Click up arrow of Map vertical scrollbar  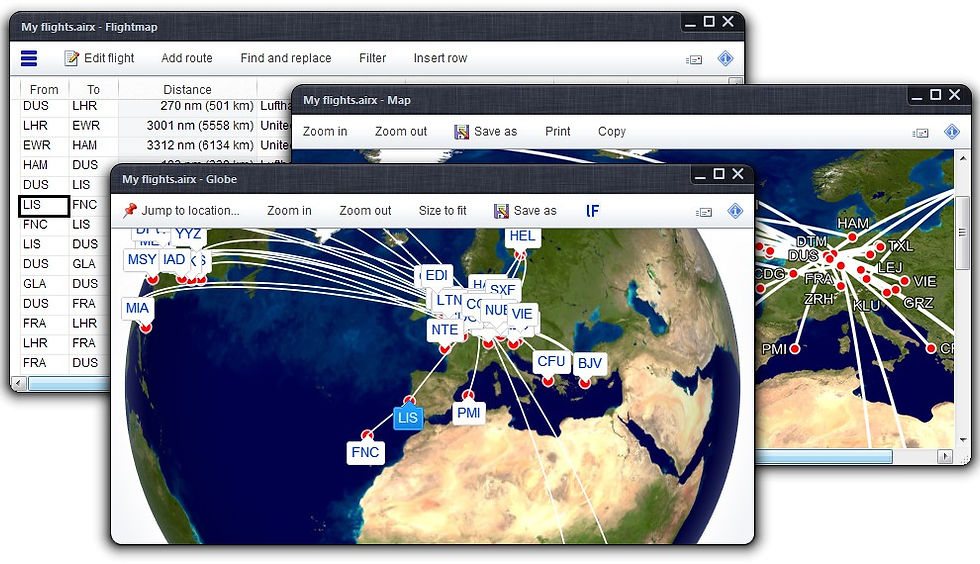962,159
